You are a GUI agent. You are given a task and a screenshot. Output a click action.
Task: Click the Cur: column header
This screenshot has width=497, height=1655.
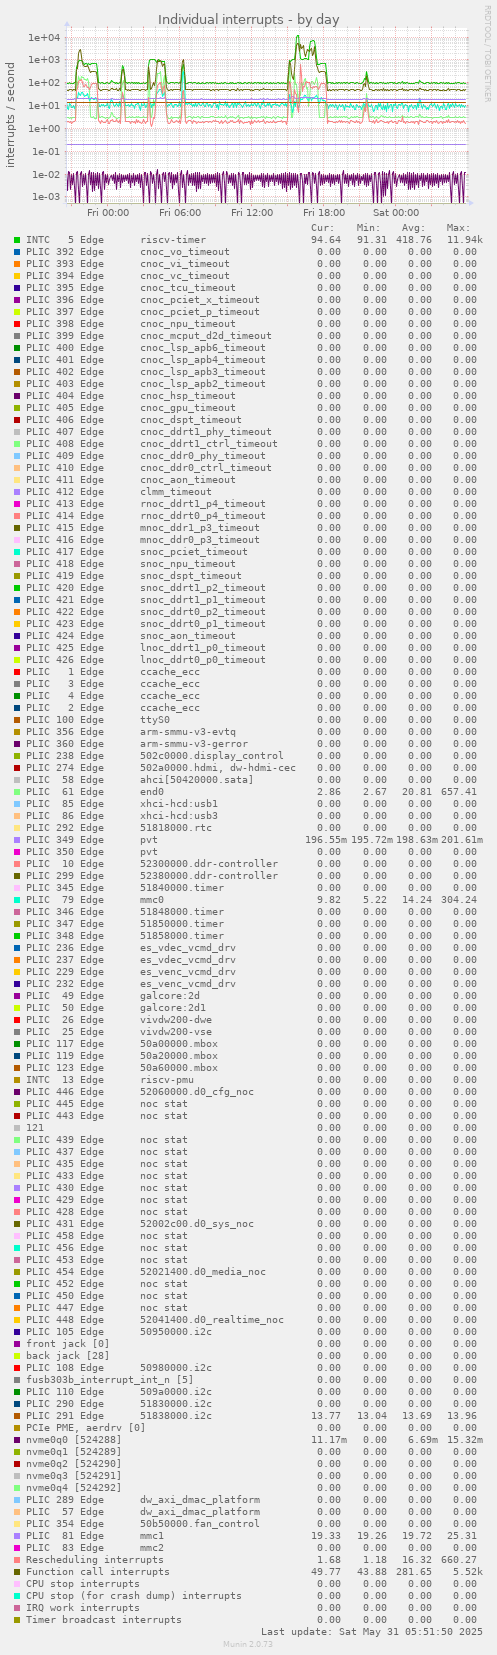click(x=323, y=228)
